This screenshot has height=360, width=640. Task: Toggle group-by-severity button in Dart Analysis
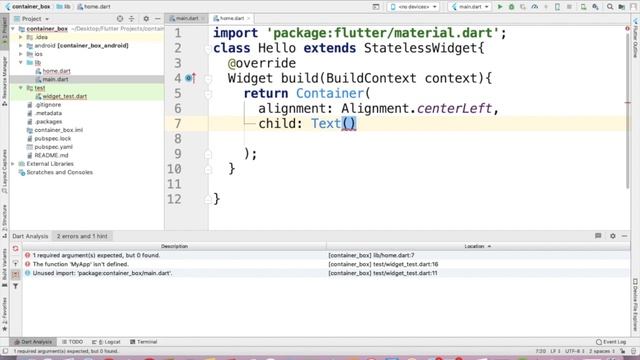pos(16,275)
